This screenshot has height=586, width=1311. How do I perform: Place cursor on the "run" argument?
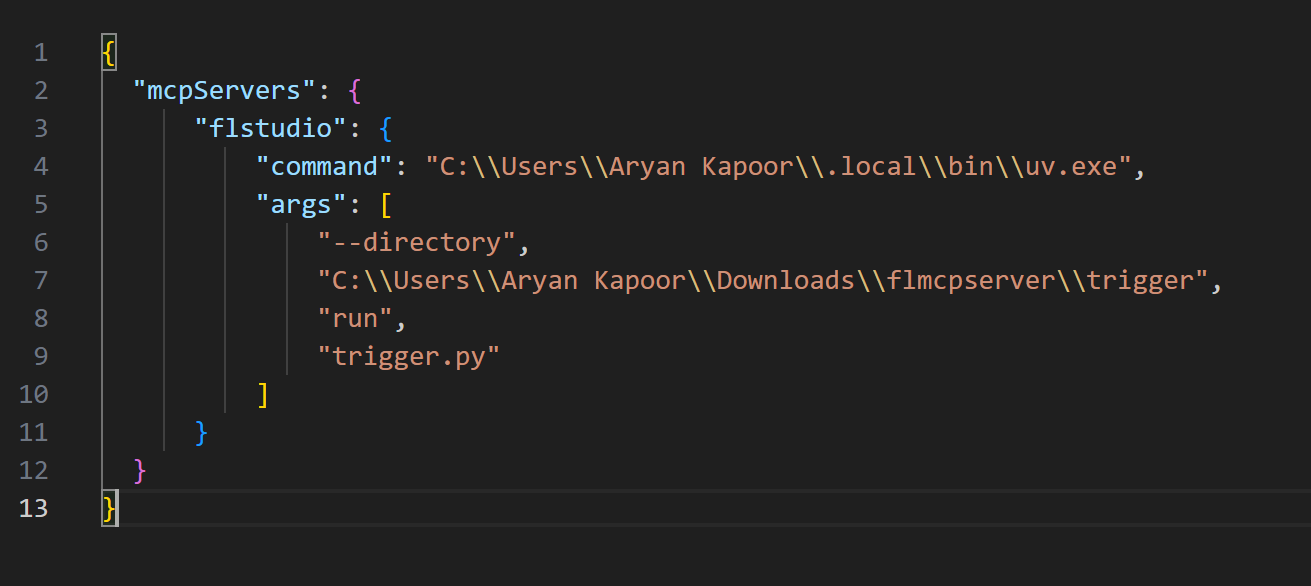pos(355,319)
